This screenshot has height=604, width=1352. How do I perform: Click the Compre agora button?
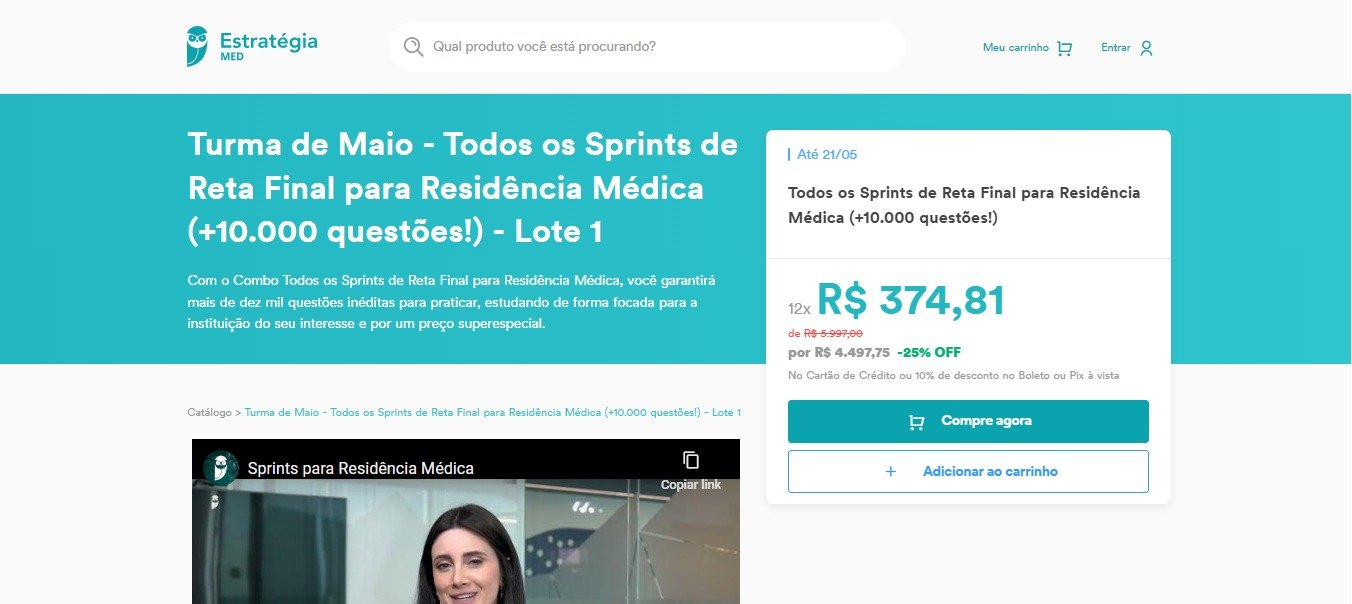coord(968,421)
